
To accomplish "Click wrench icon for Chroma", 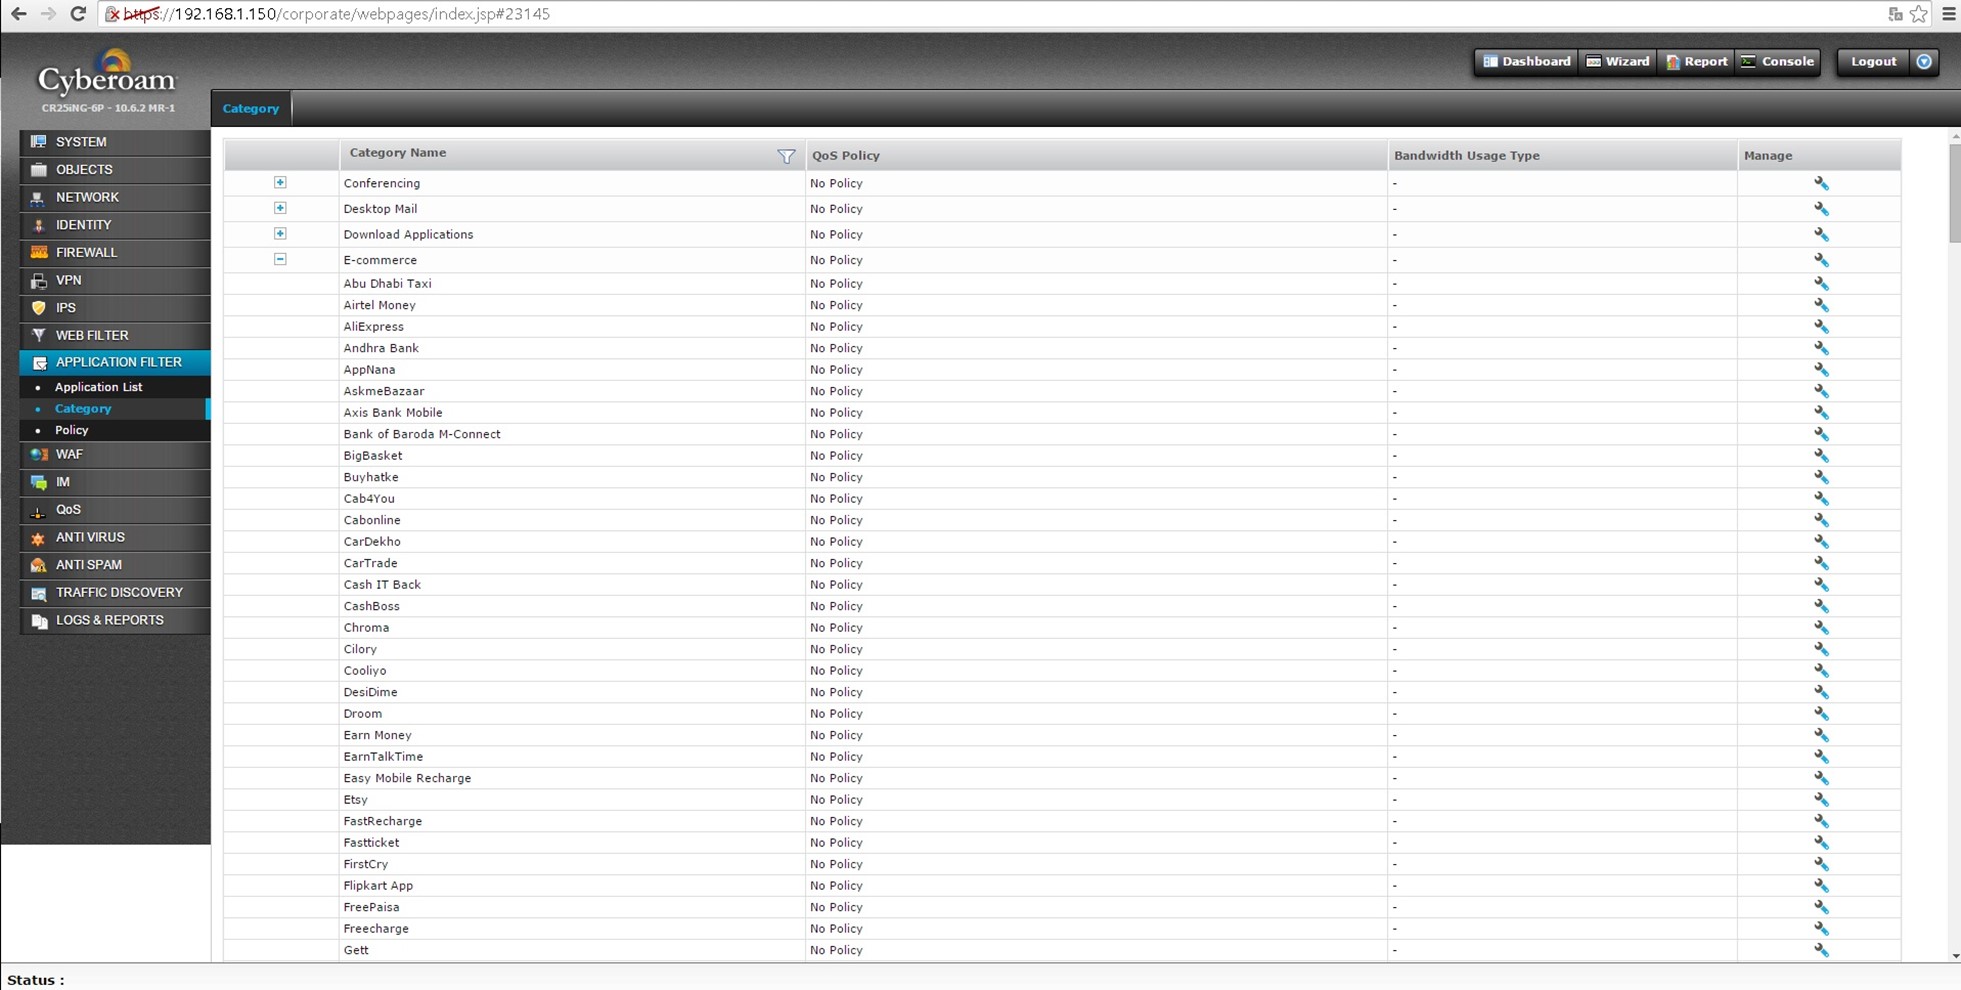I will (1821, 628).
